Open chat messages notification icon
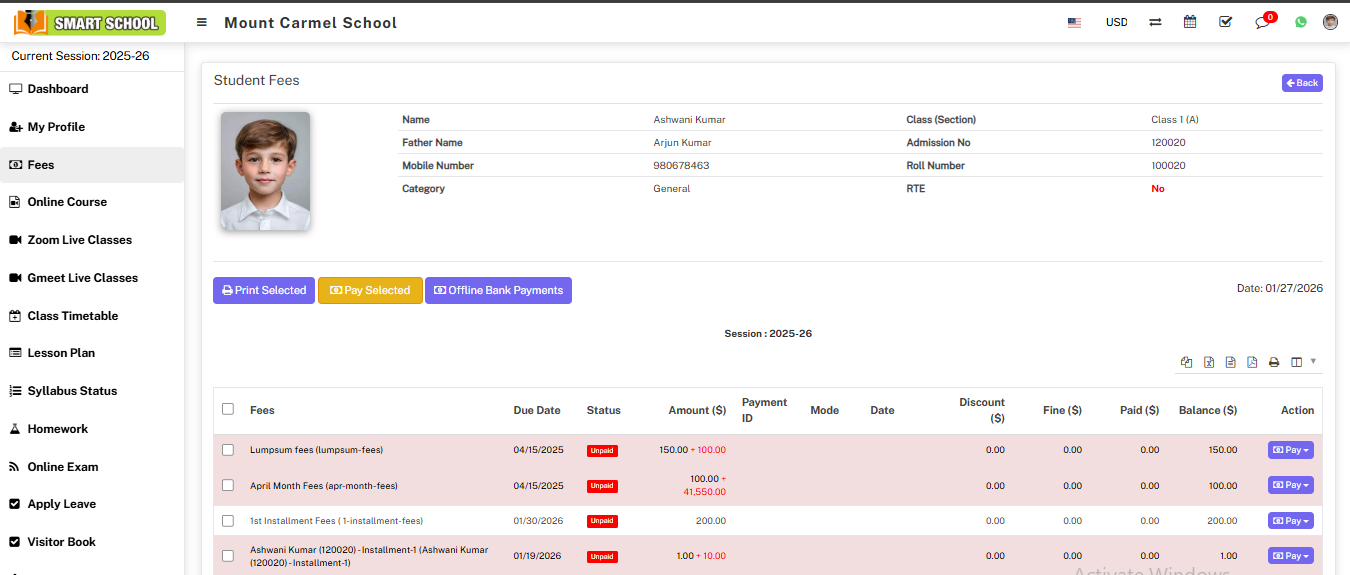The width and height of the screenshot is (1350, 575). coord(1262,23)
